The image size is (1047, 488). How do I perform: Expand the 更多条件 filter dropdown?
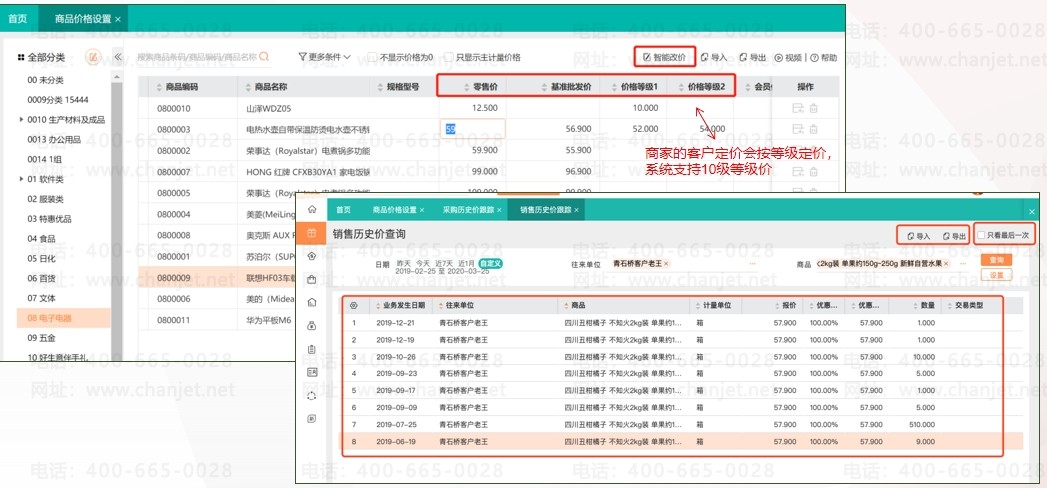coord(325,57)
